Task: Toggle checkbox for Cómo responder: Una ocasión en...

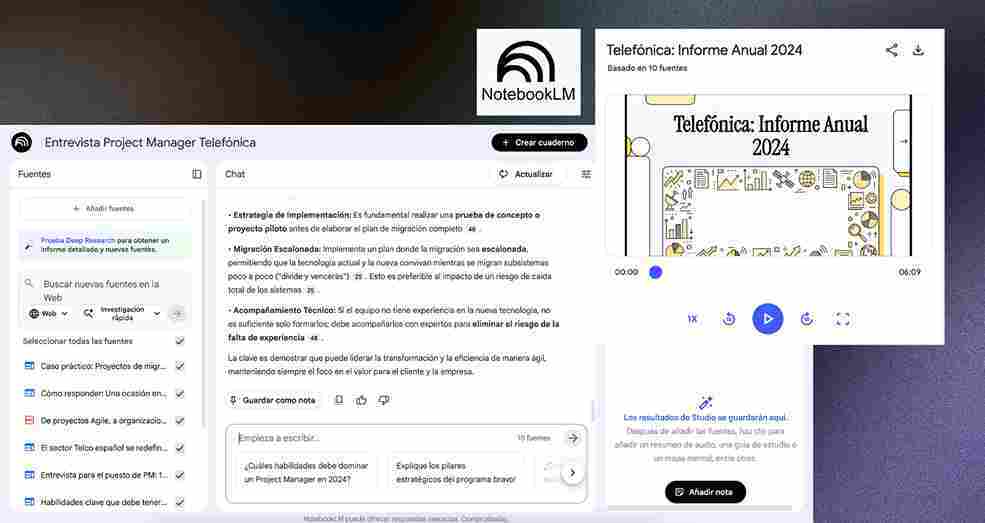Action: [180, 394]
